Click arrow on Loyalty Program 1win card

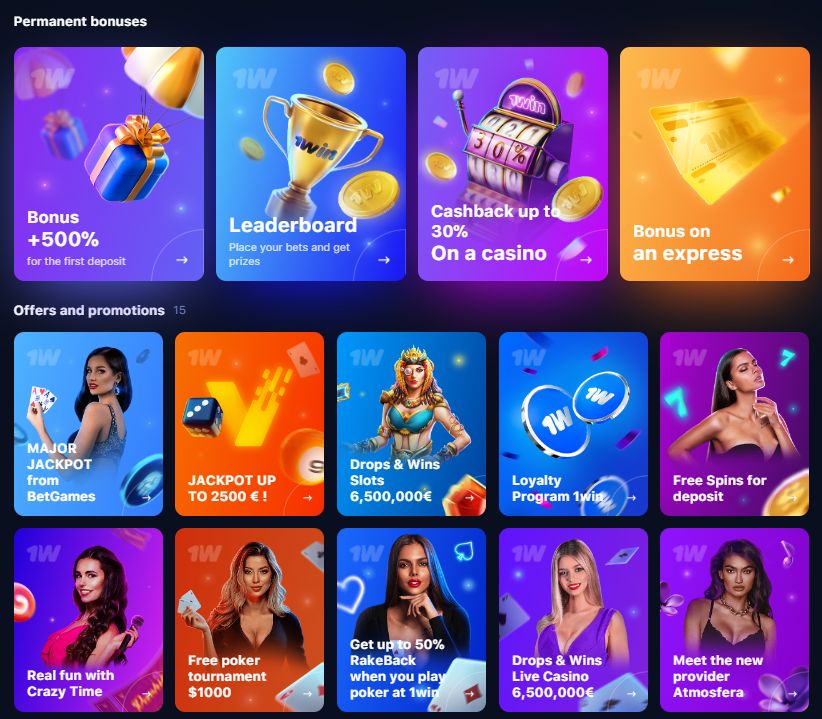coord(632,498)
